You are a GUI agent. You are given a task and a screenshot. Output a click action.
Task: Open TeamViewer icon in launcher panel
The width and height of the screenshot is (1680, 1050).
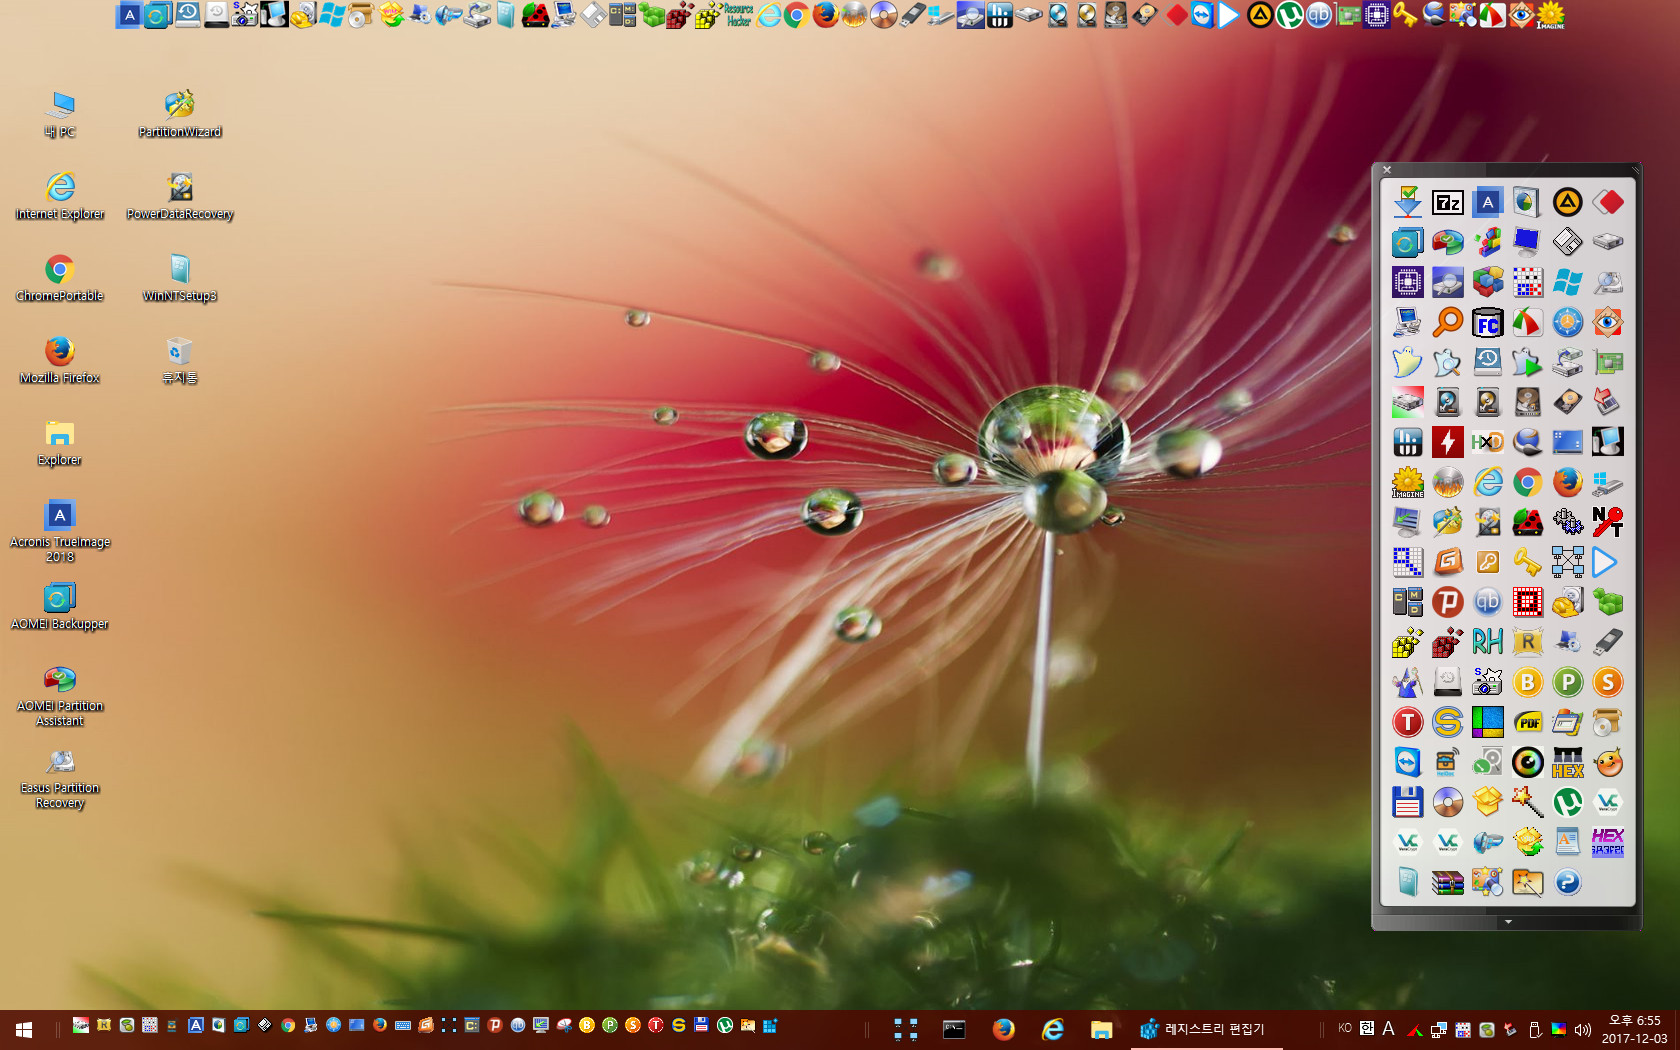[x=1407, y=763]
